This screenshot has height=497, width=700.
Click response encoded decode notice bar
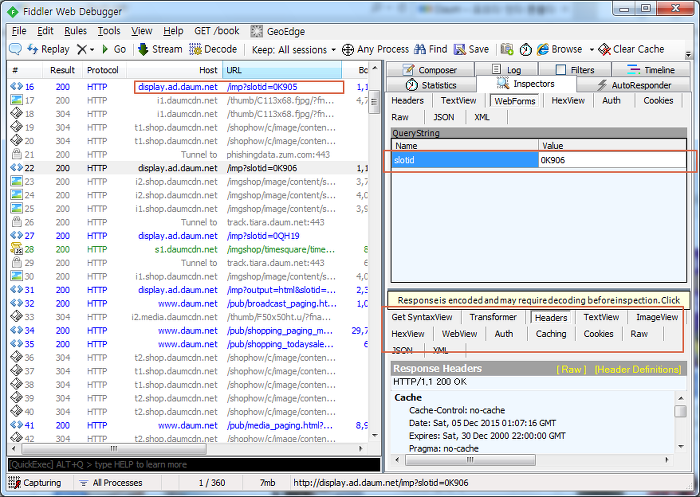[x=538, y=300]
